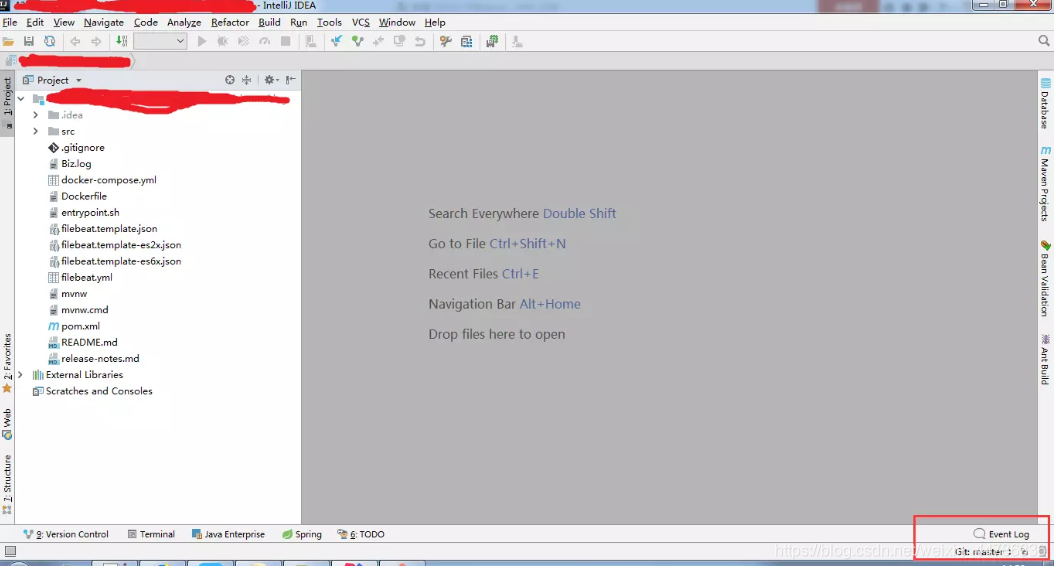Navigate forward with the right arrow icon
The height and width of the screenshot is (569, 1056).
click(96, 42)
